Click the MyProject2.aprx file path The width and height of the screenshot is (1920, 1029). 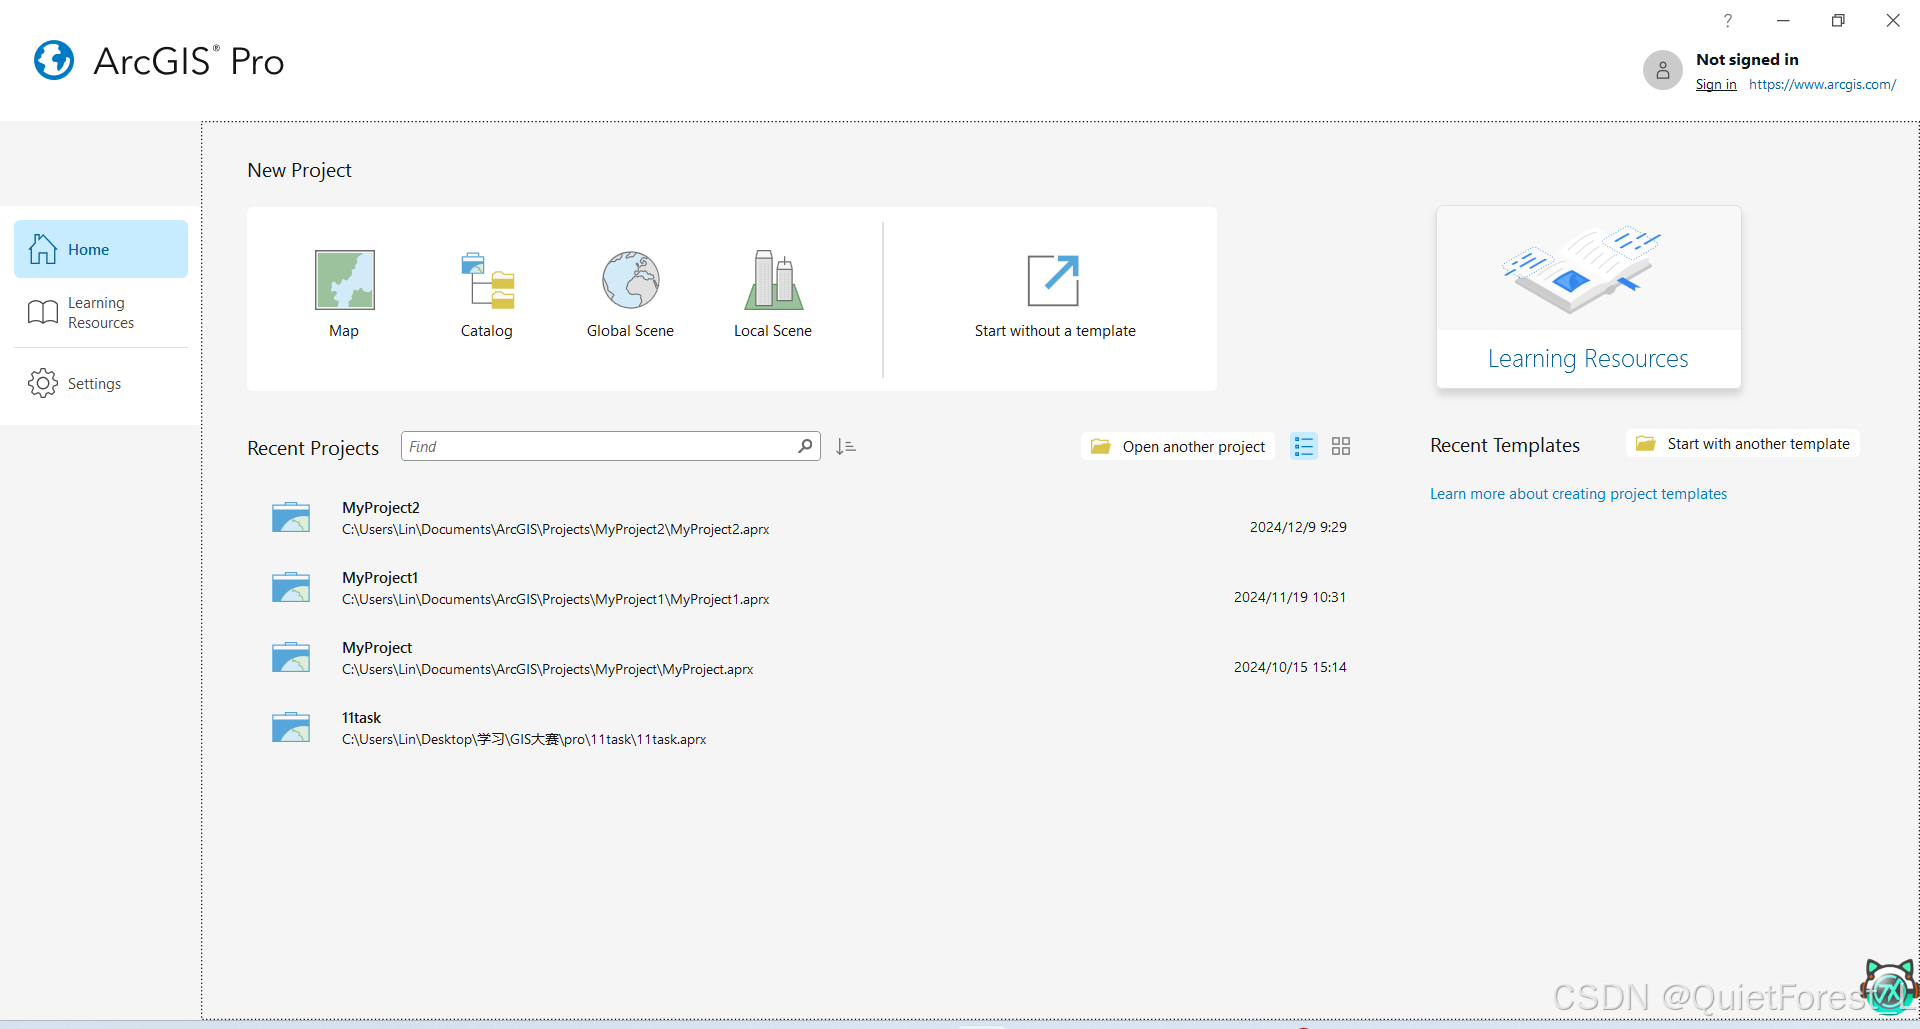tap(556, 530)
